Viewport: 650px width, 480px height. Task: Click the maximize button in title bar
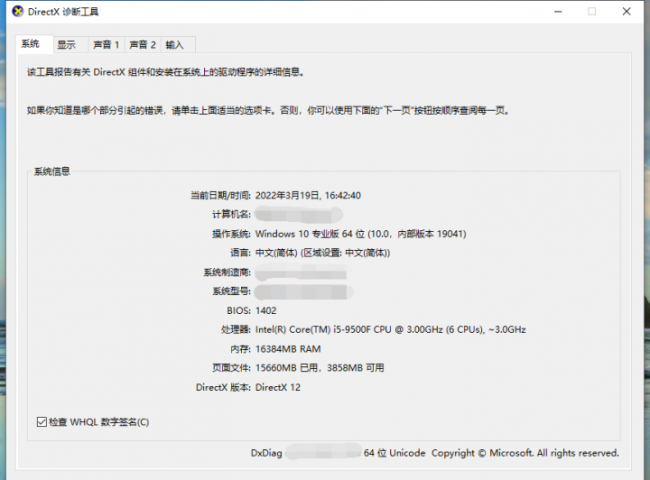point(592,12)
